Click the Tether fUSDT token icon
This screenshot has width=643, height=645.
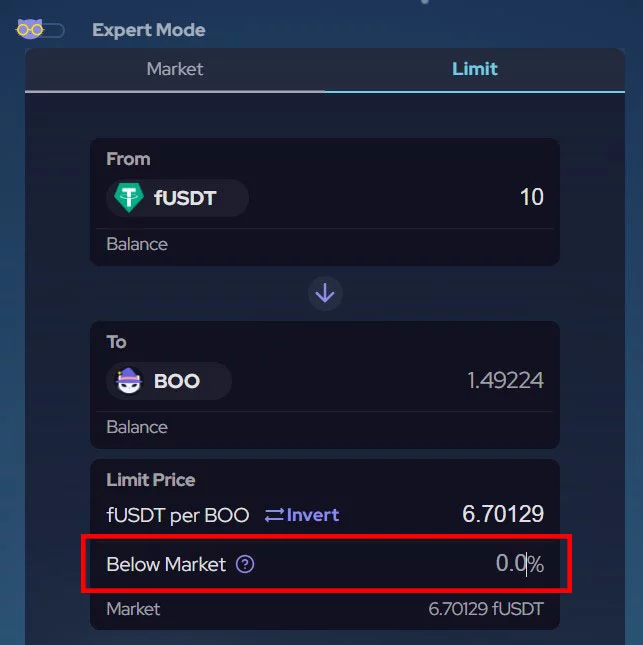click(129, 198)
